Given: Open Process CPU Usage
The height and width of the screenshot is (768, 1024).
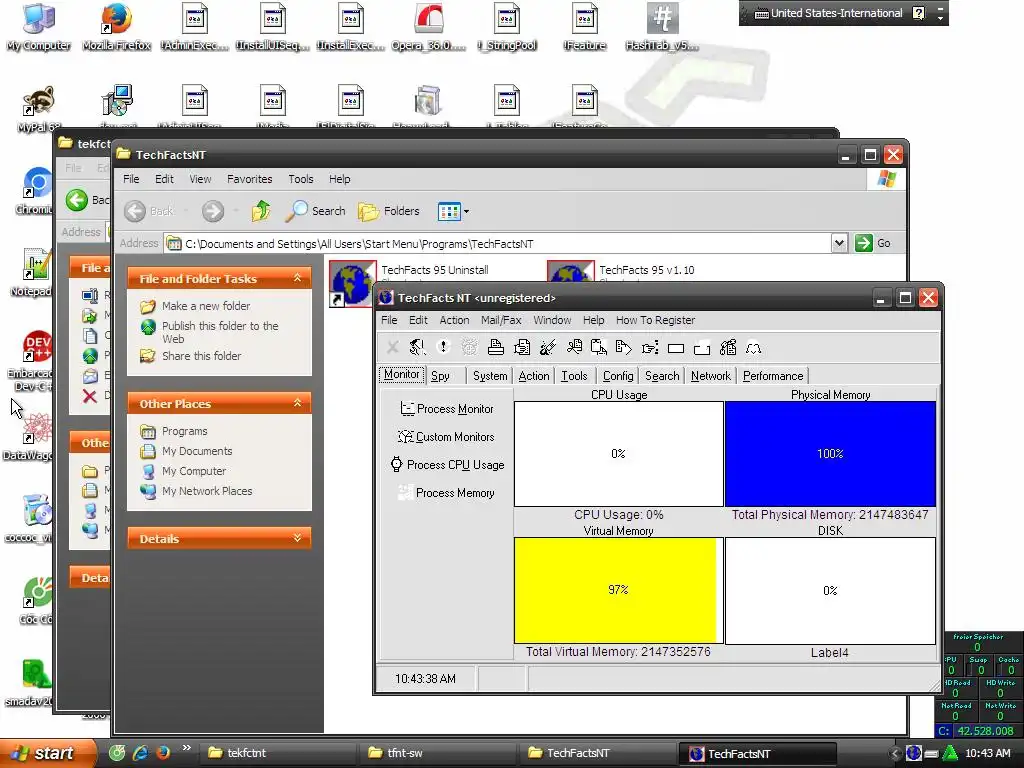Looking at the screenshot, I should [447, 464].
